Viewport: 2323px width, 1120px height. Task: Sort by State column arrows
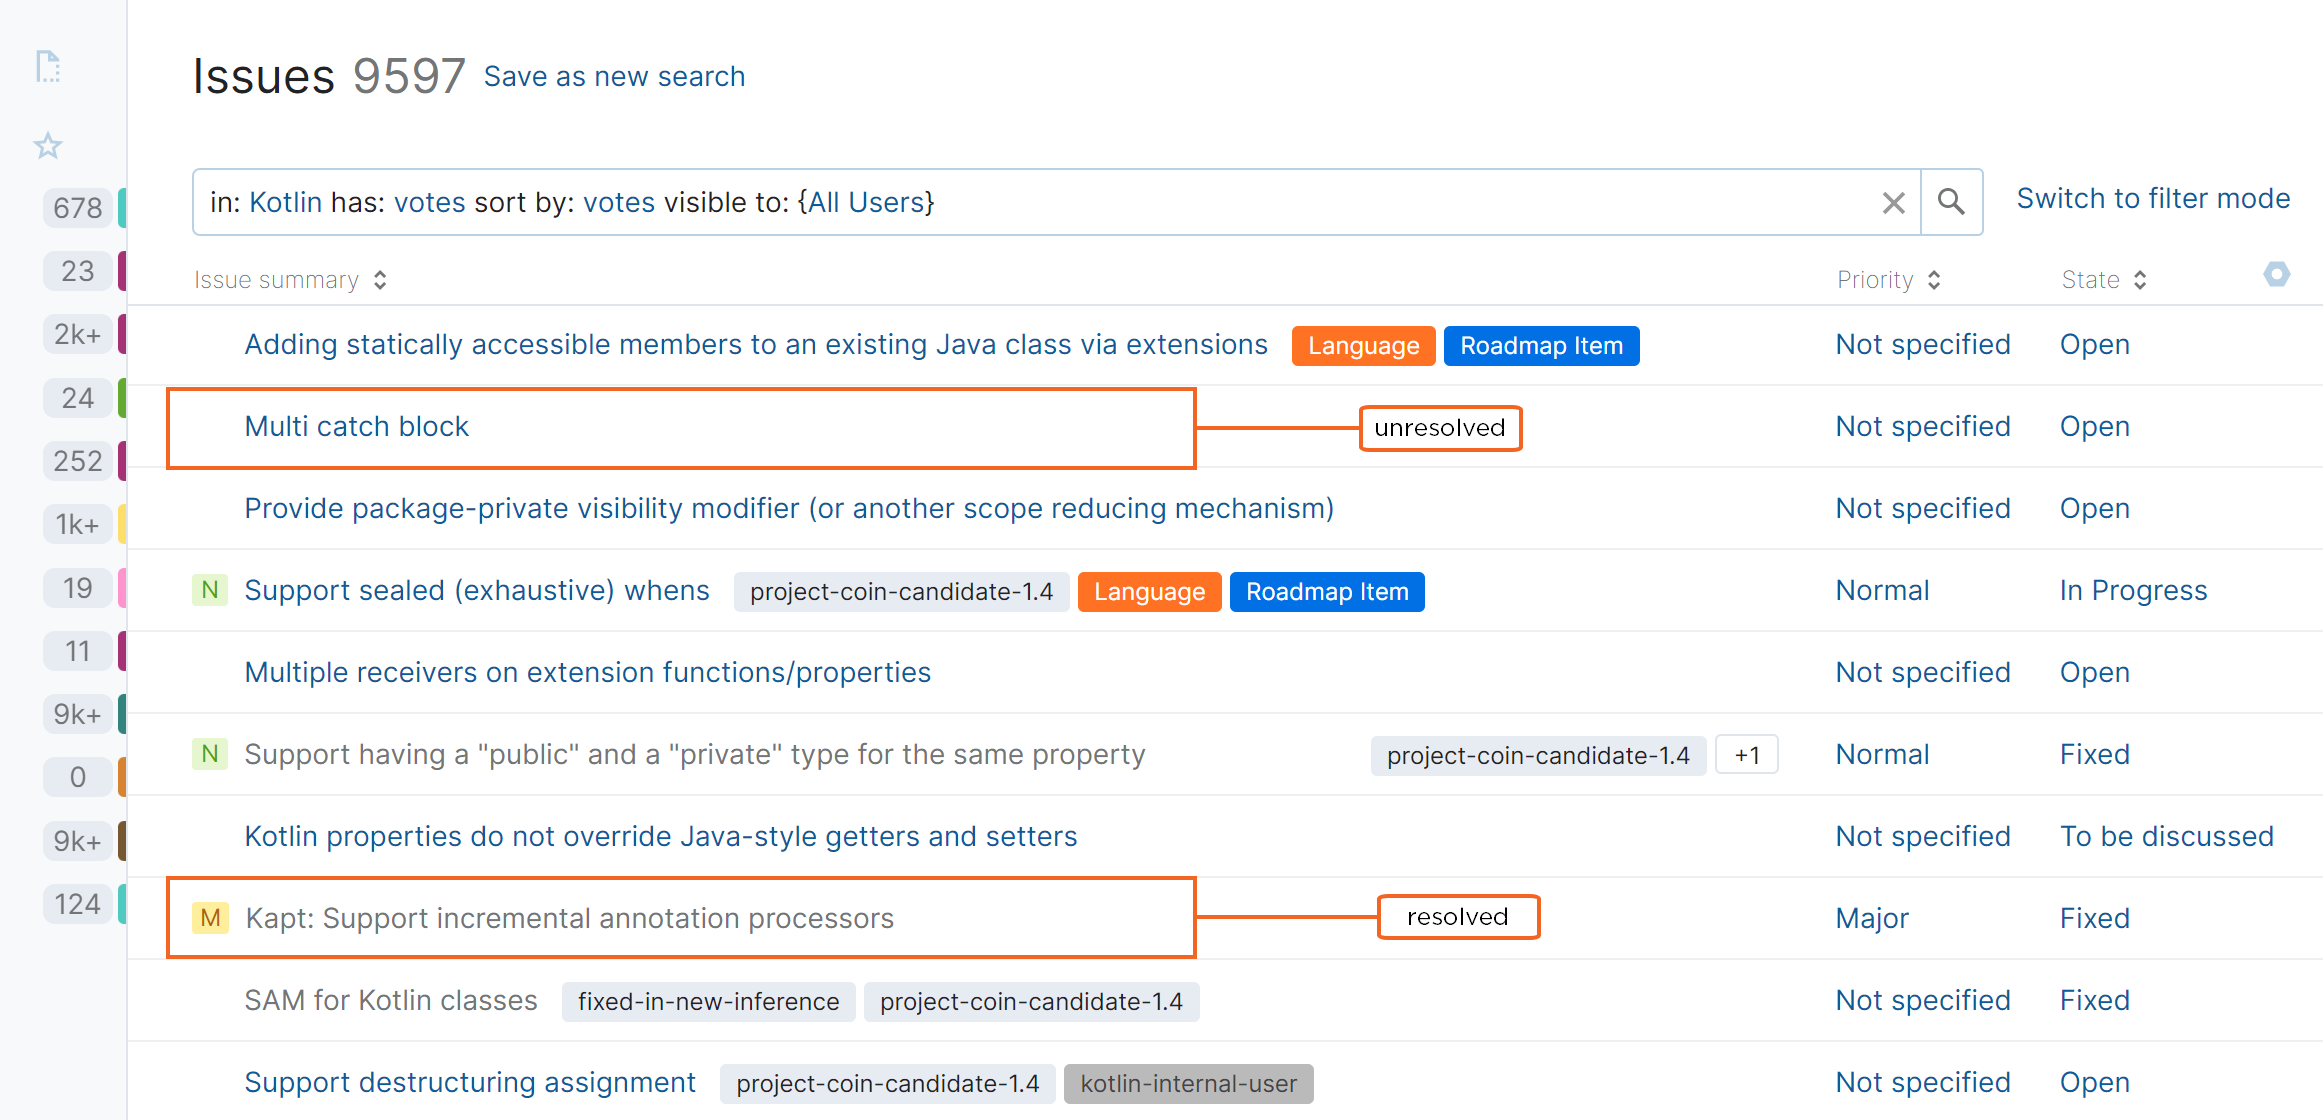[2140, 280]
